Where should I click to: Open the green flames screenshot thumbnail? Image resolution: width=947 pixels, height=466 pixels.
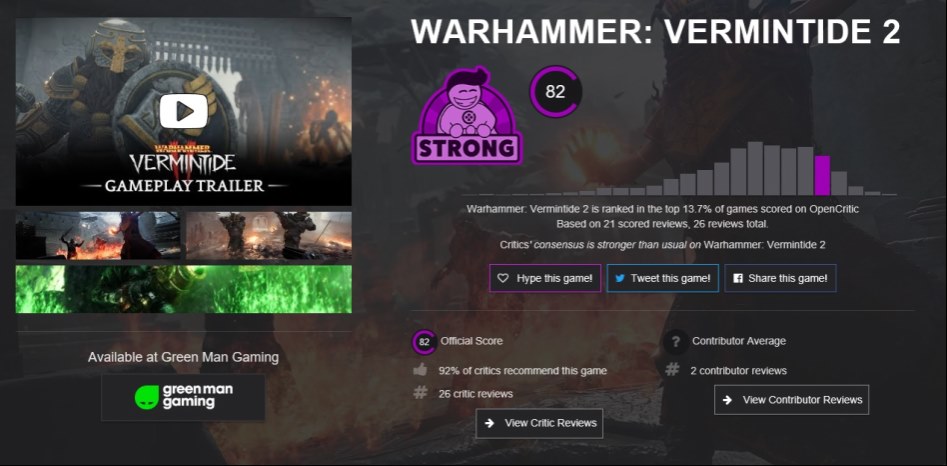click(x=184, y=289)
